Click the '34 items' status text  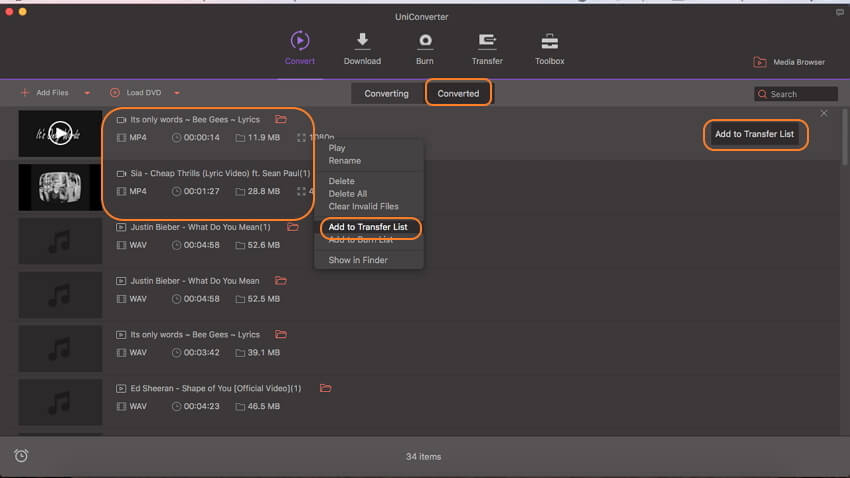point(423,457)
